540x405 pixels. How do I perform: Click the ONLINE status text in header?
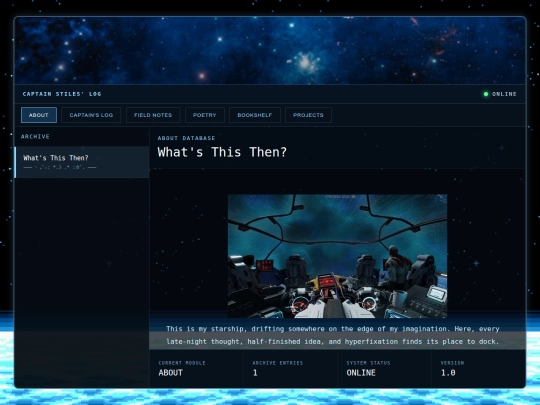[504, 94]
